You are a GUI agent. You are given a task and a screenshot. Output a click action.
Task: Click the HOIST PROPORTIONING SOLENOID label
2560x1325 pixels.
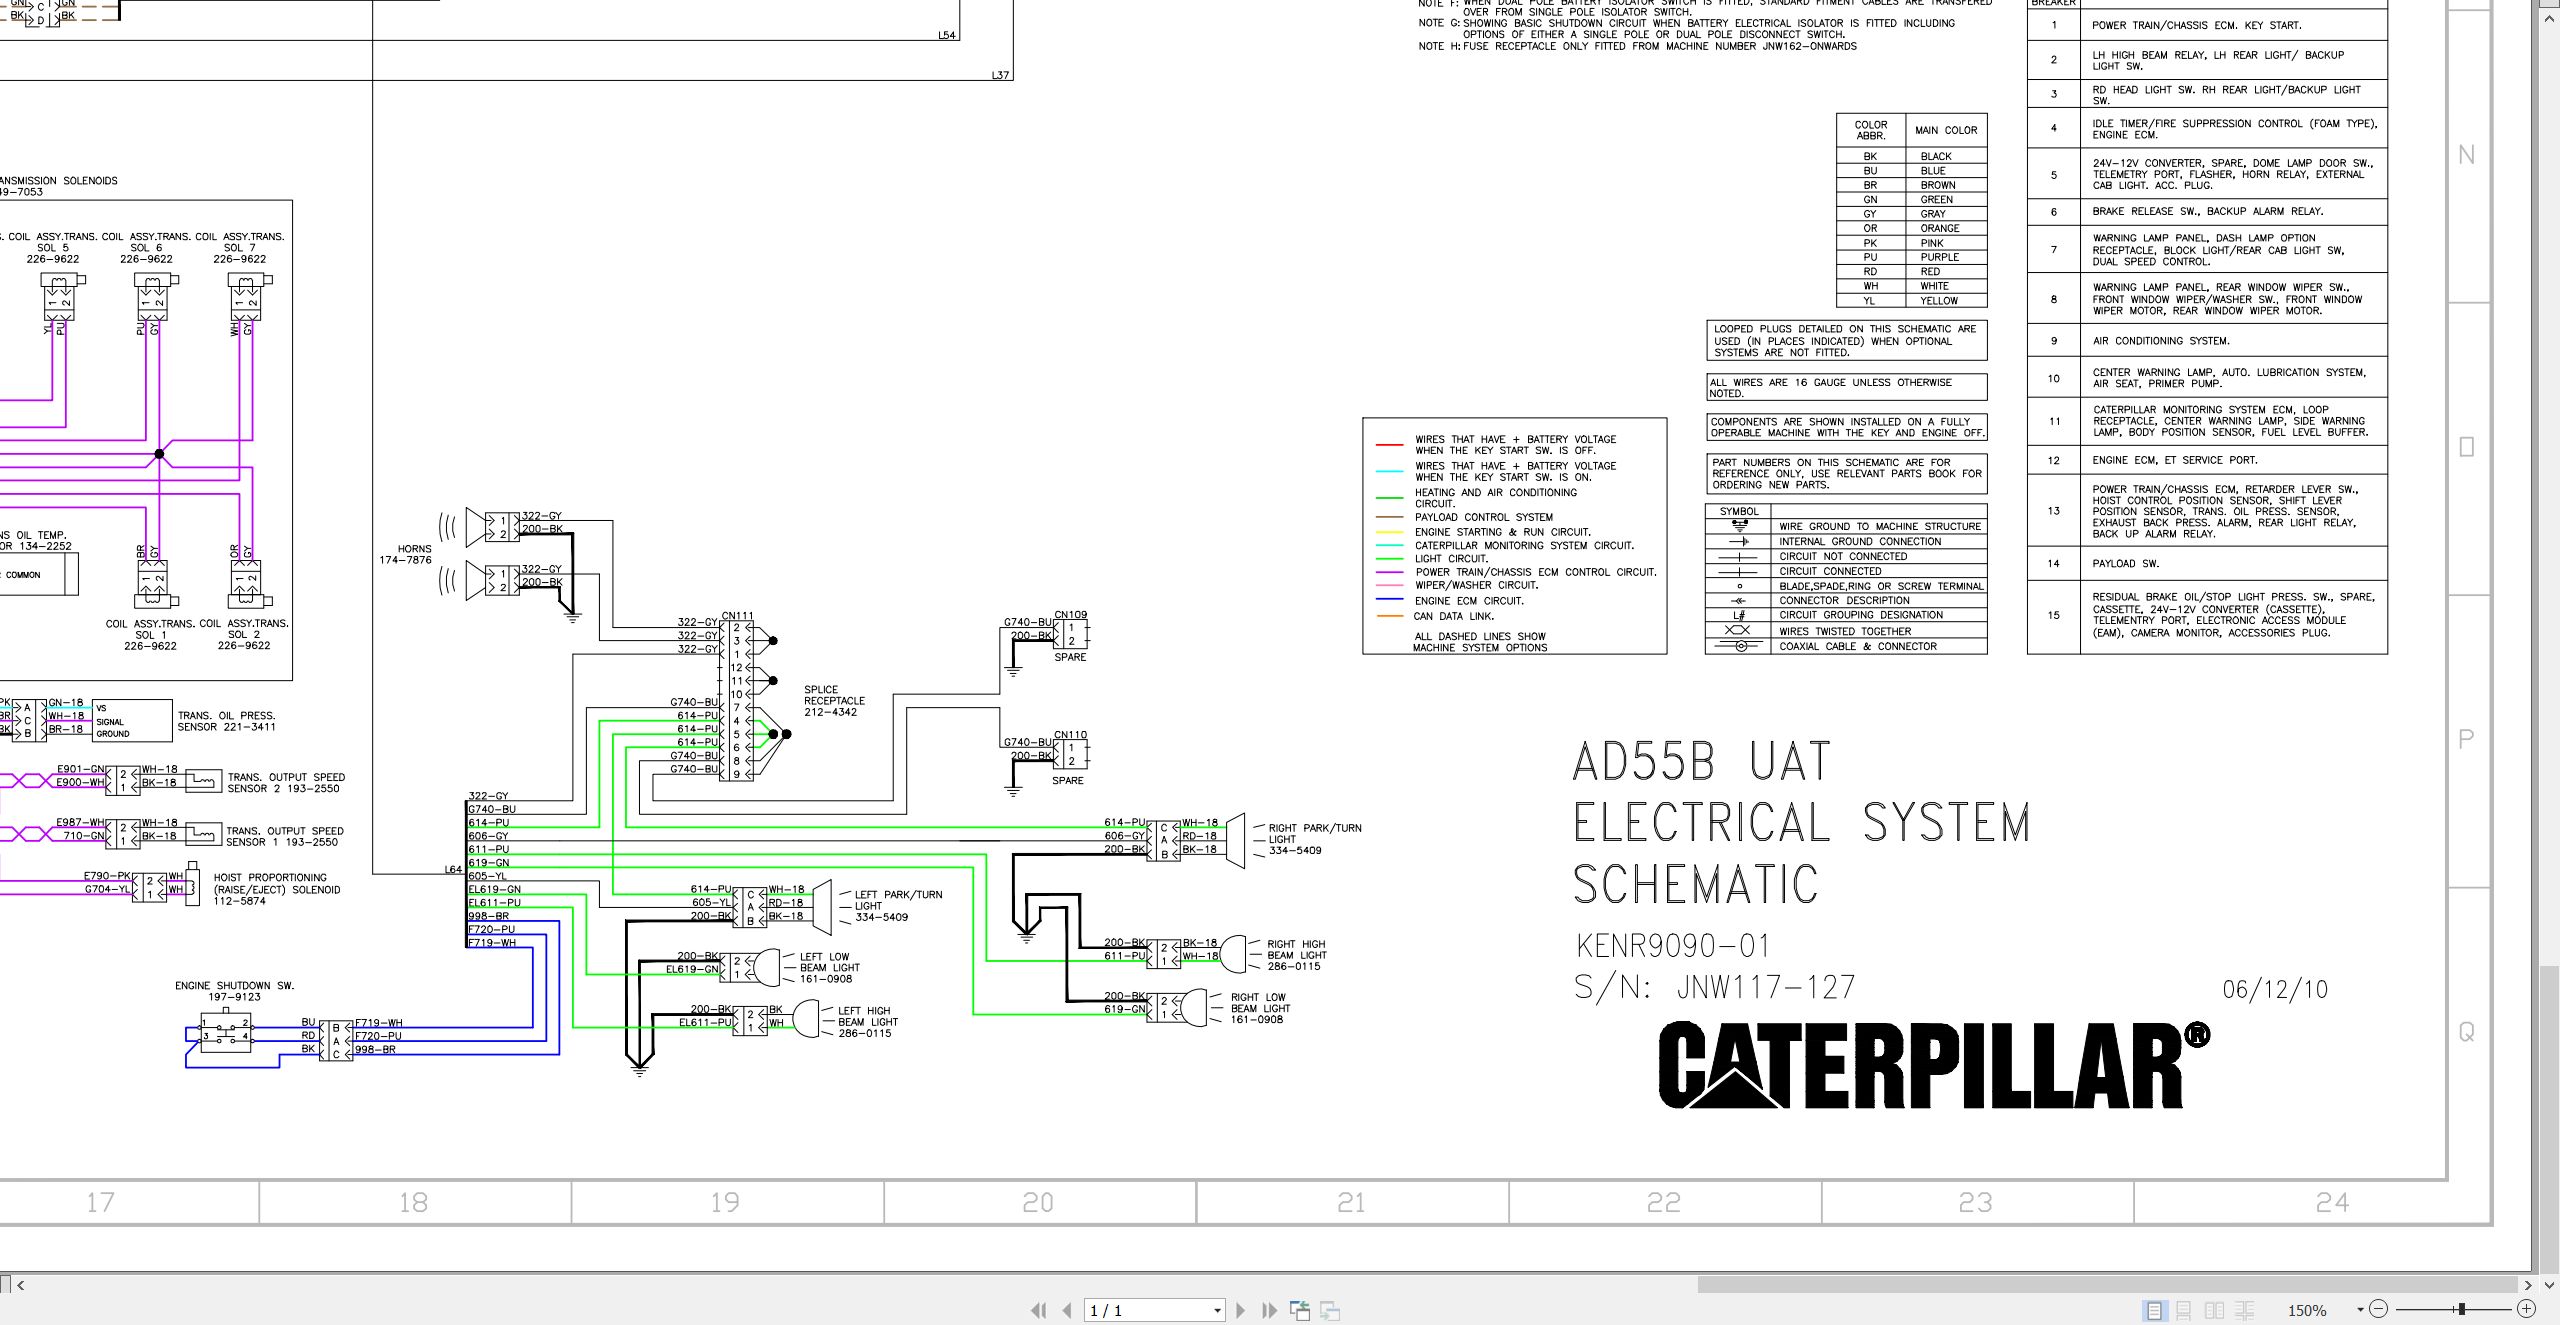point(277,889)
